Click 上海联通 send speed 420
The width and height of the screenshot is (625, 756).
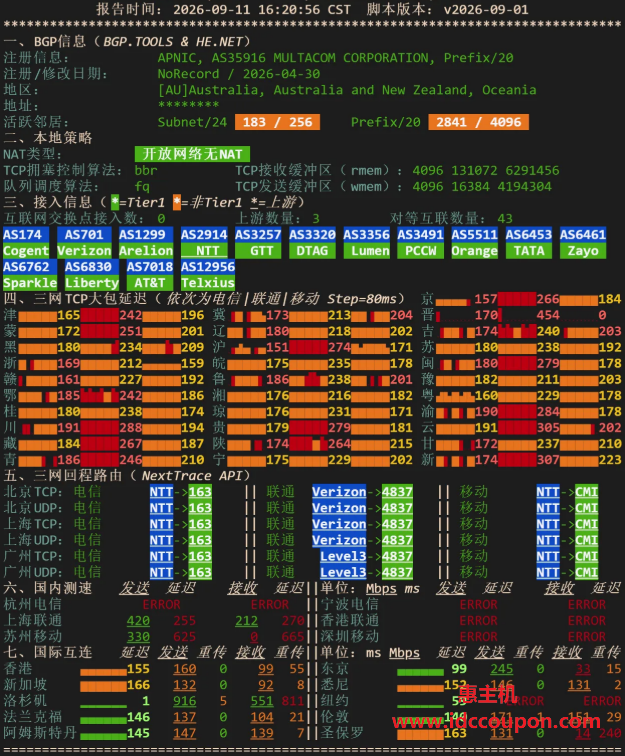[138, 621]
